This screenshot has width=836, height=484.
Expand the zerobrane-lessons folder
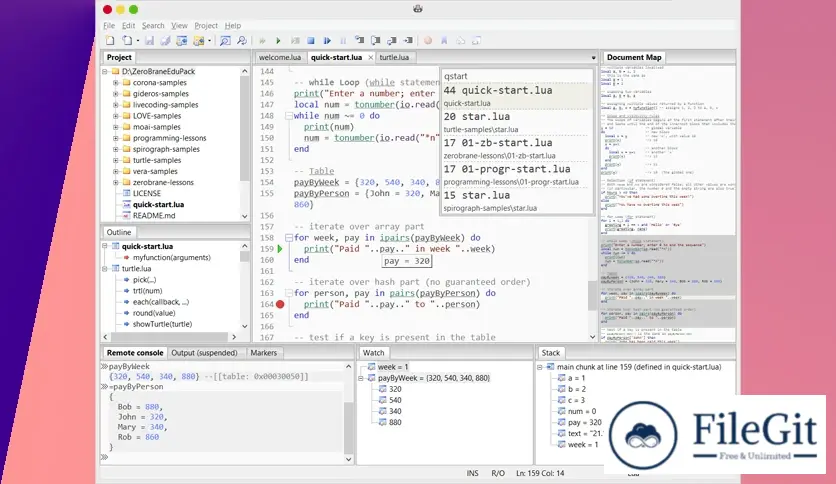point(116,182)
